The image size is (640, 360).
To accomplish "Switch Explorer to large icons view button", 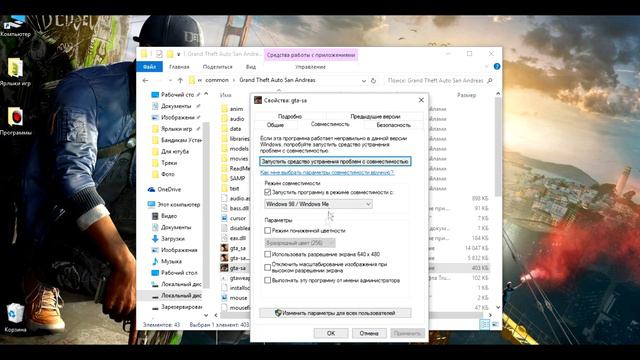I will (x=495, y=324).
